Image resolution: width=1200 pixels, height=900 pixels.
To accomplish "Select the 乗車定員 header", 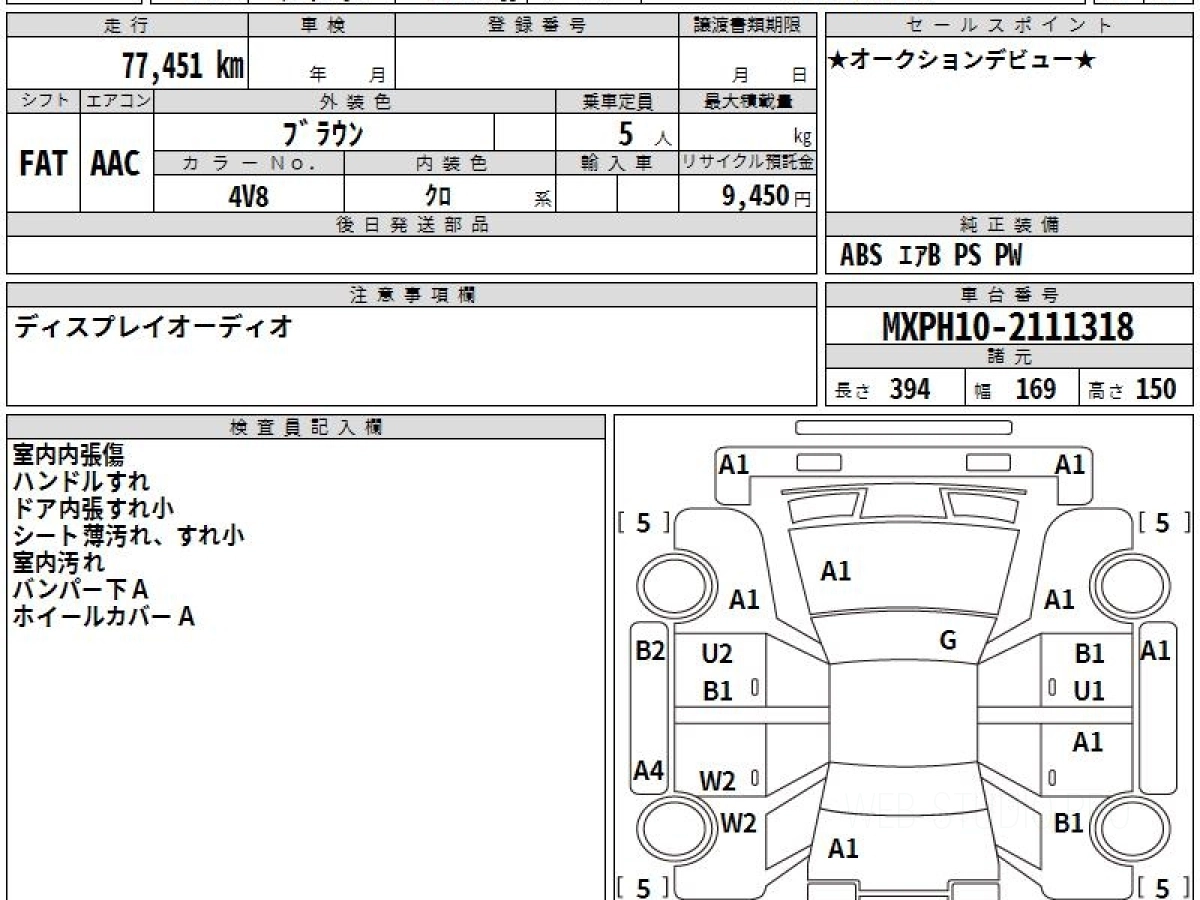I will pos(617,101).
